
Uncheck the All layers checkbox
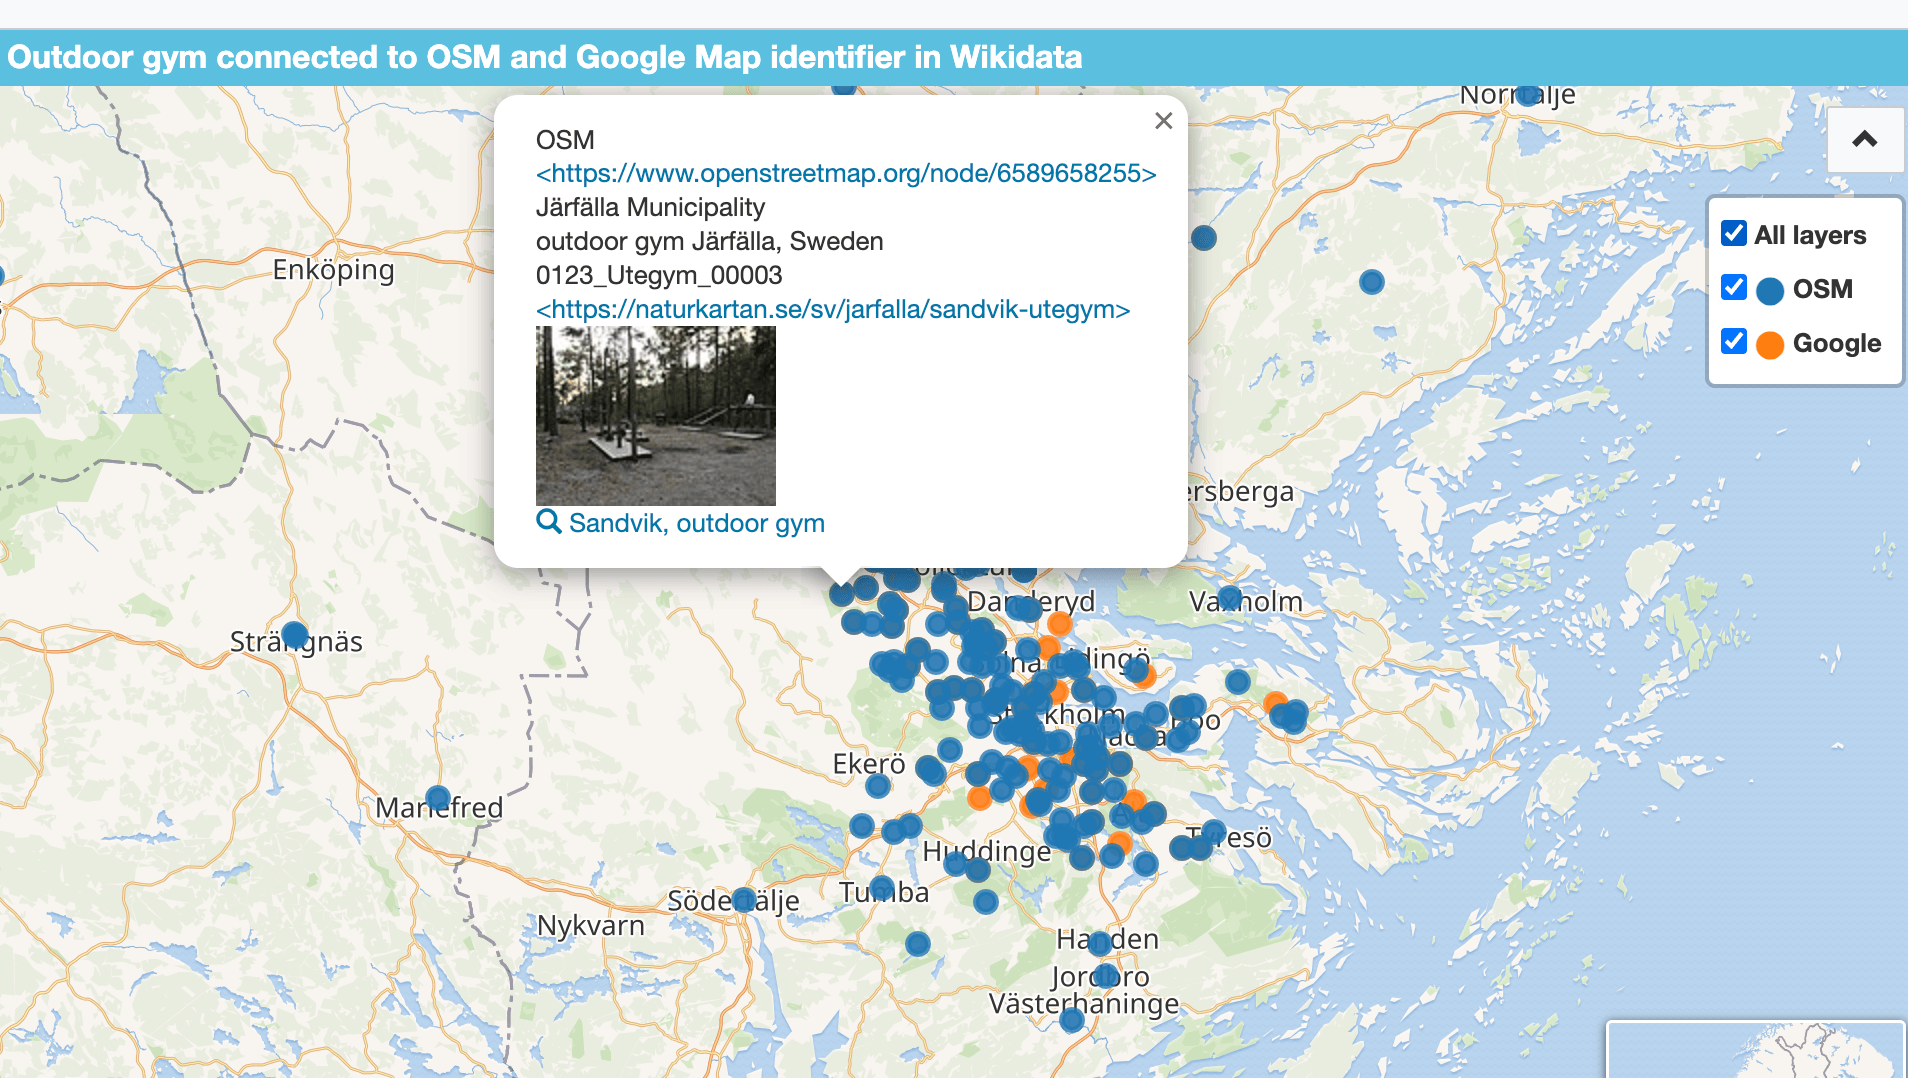[x=1733, y=234]
